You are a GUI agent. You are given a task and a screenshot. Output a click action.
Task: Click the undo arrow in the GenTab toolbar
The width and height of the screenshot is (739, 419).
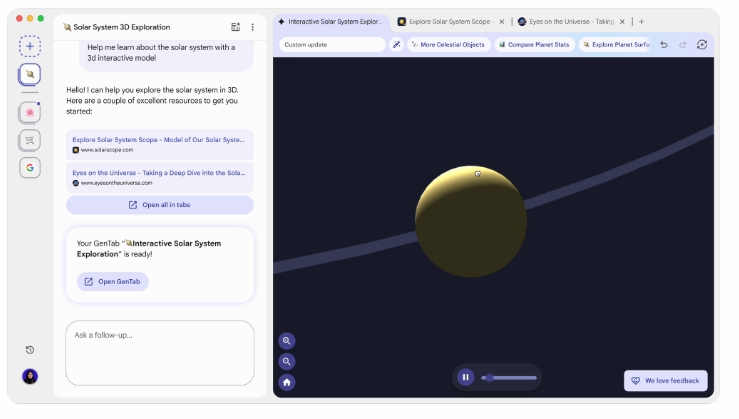pyautogui.click(x=663, y=44)
